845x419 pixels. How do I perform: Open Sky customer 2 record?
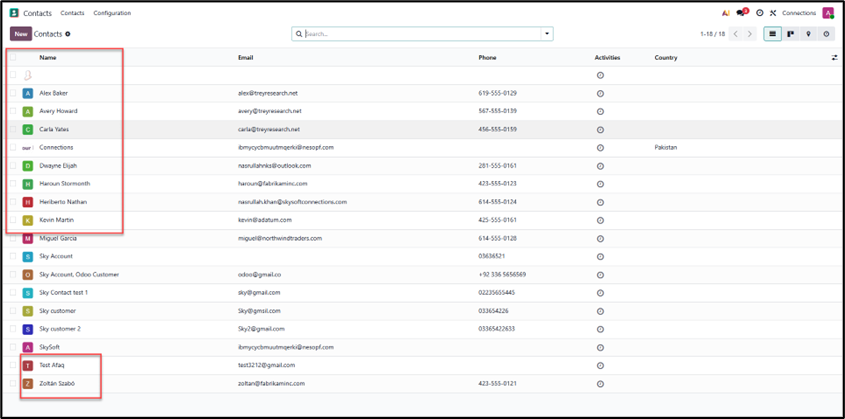tap(60, 329)
